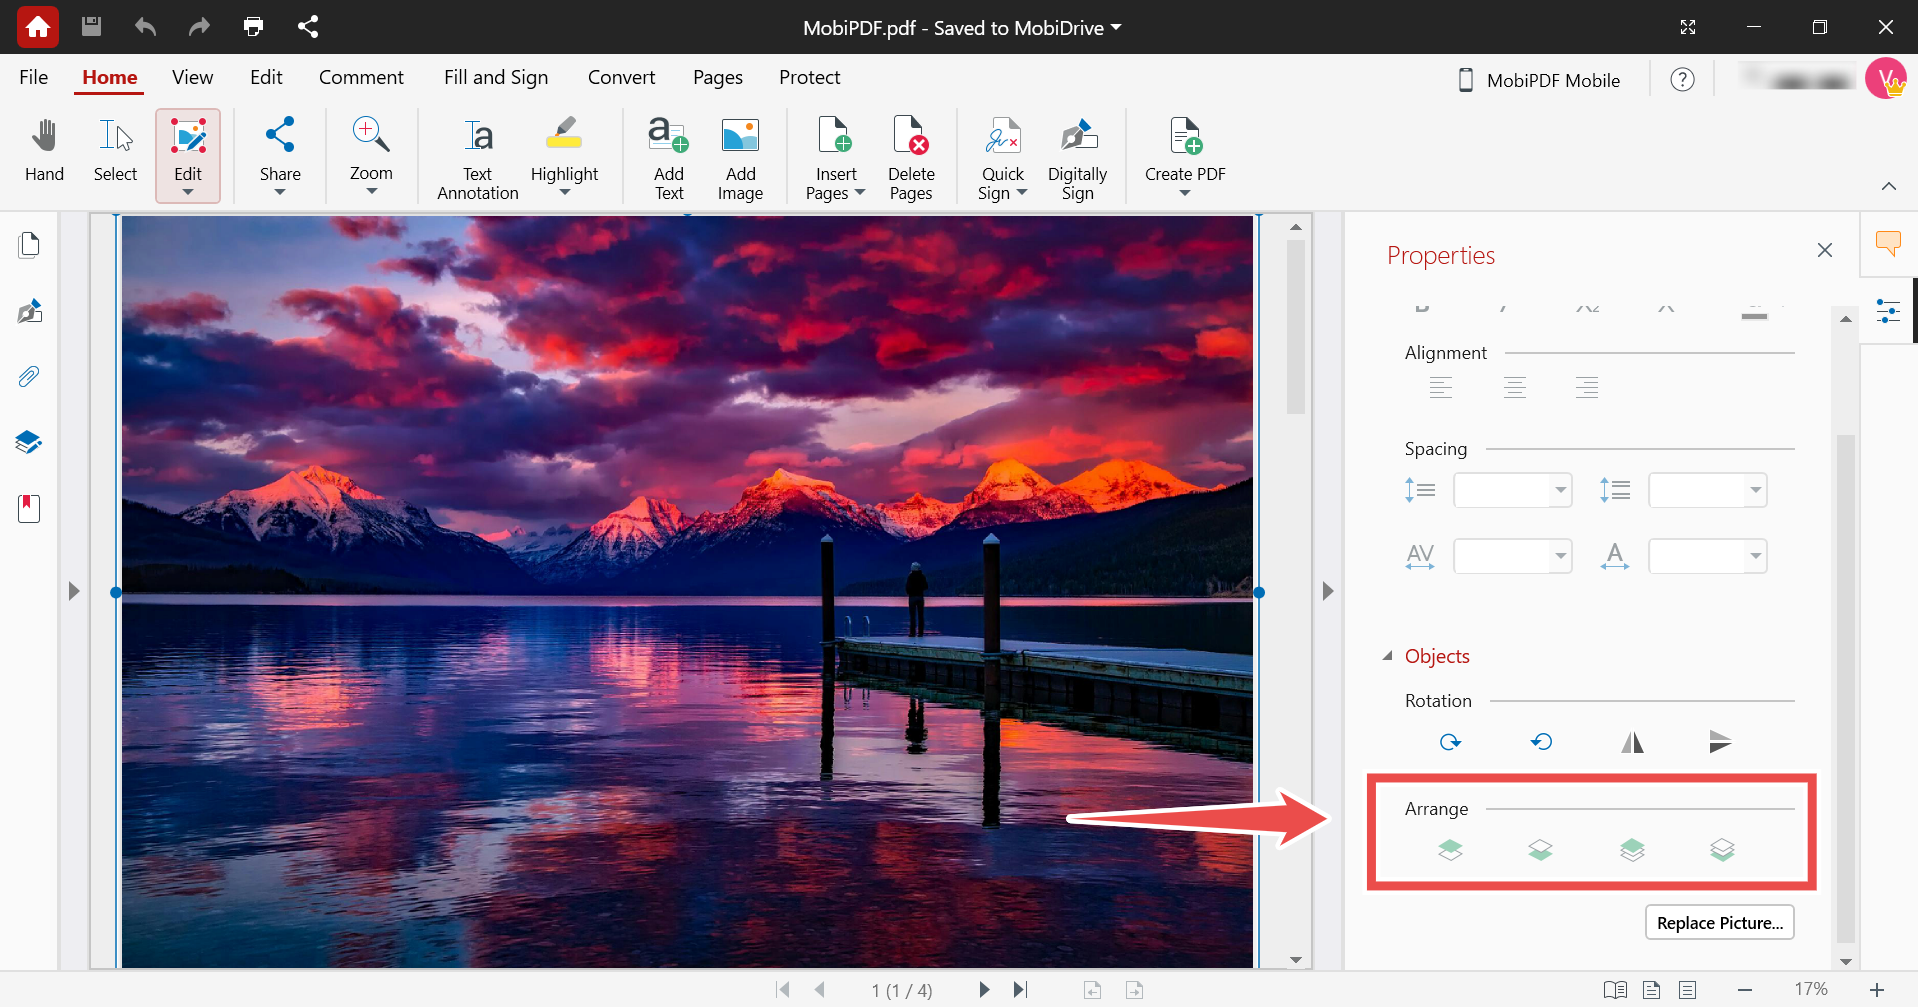Open the bookmarks sidebar panel

click(x=29, y=508)
